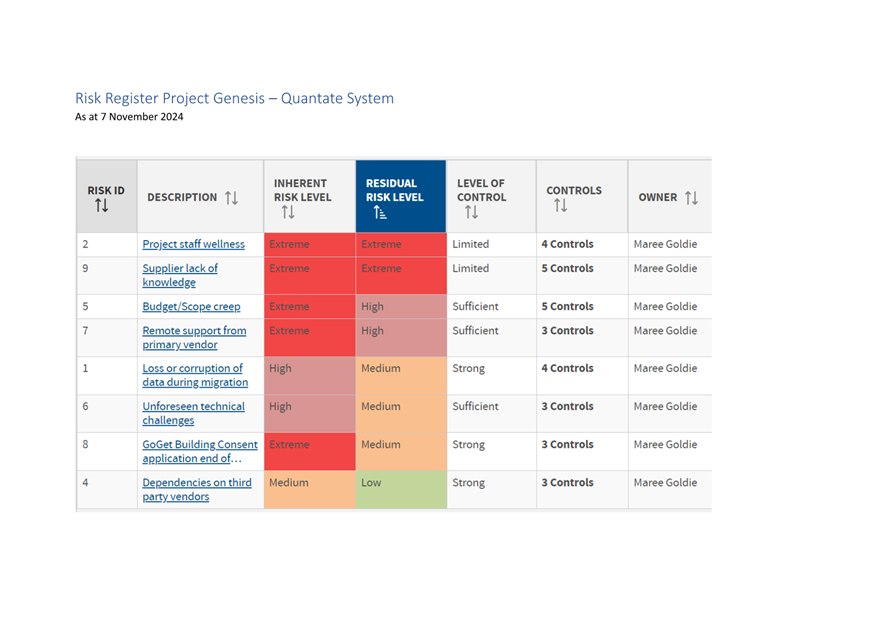Click the DESCRIPTION column header label

pyautogui.click(x=182, y=197)
